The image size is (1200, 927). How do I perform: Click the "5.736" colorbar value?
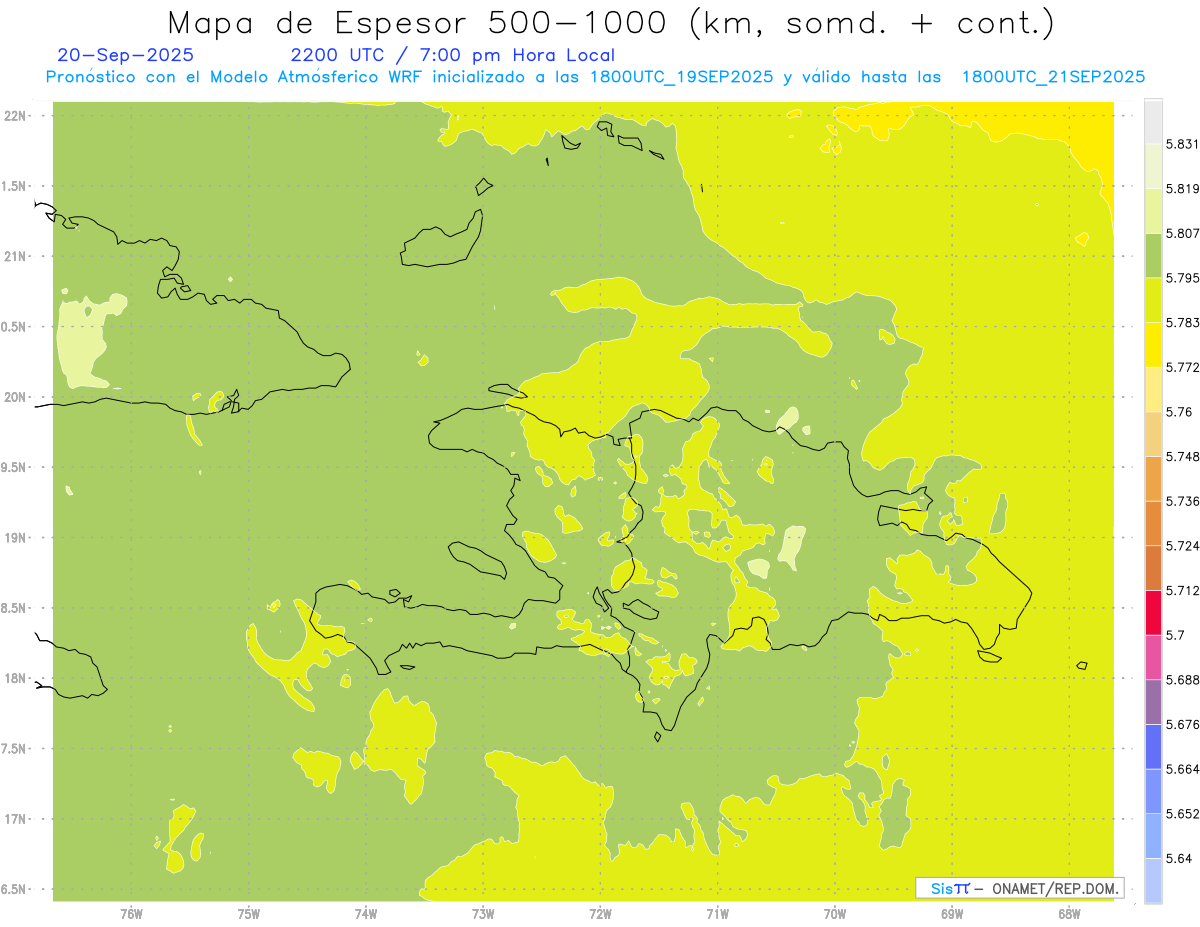tap(1182, 501)
